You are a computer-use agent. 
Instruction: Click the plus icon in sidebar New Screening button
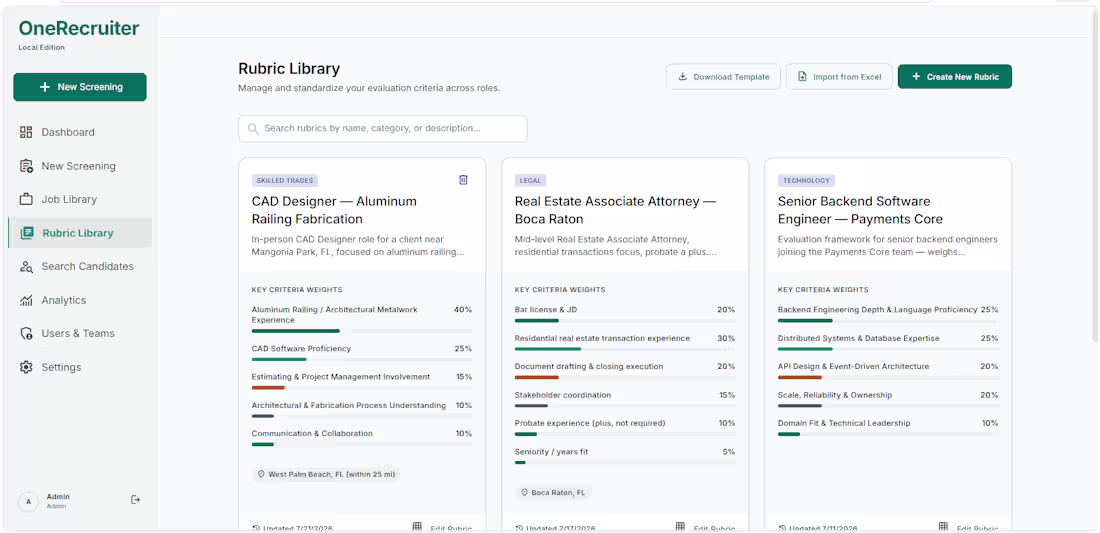[45, 87]
